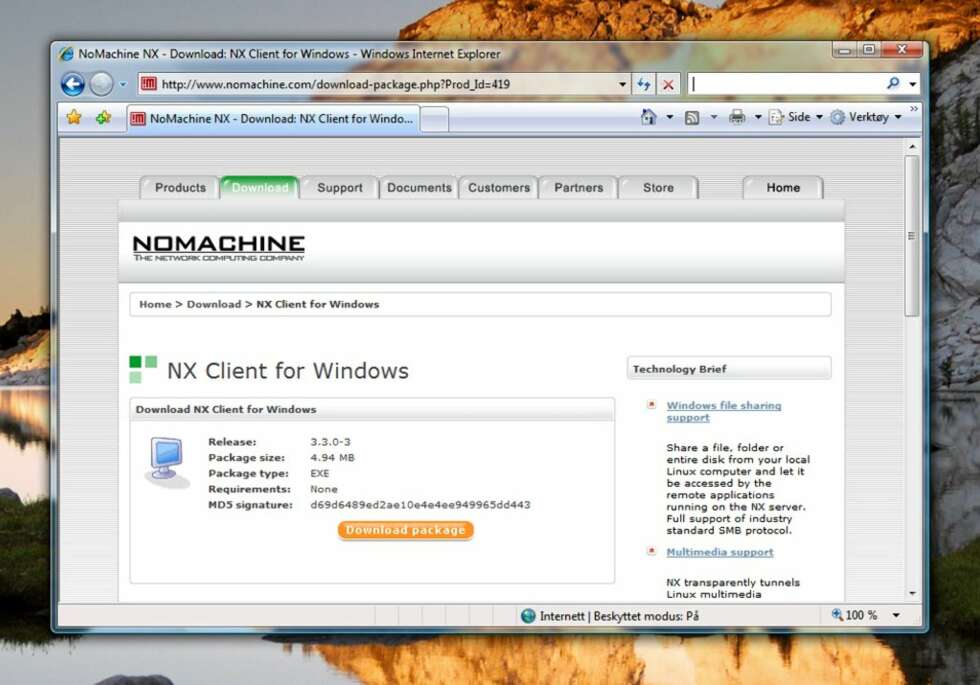Open the Partners site tab

click(x=579, y=188)
